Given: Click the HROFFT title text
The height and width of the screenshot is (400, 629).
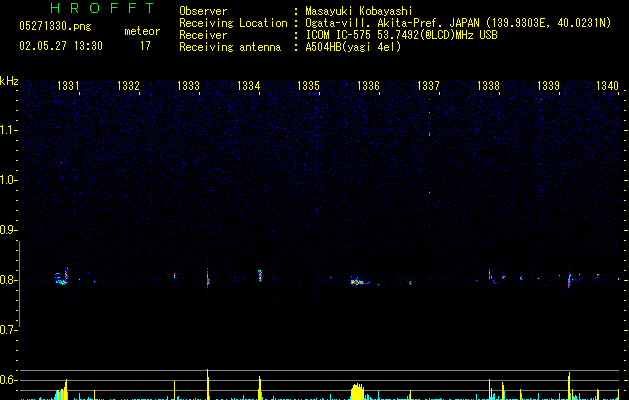Looking at the screenshot, I should coord(102,8).
